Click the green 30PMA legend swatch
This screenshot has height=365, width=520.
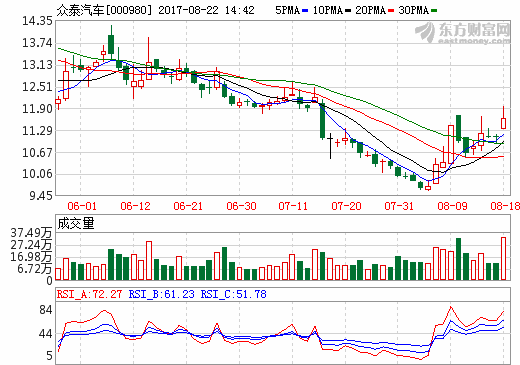click(434, 11)
